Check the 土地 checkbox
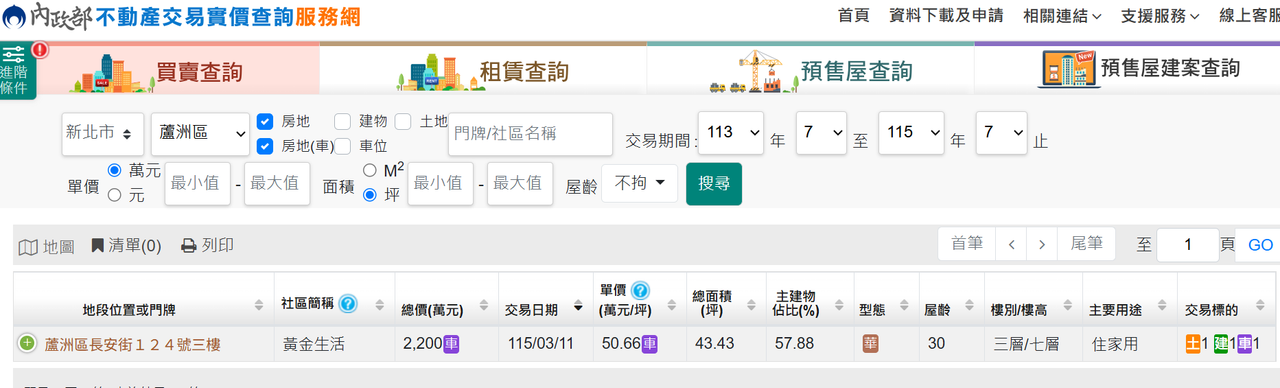This screenshot has height=388, width=1280. click(x=403, y=121)
